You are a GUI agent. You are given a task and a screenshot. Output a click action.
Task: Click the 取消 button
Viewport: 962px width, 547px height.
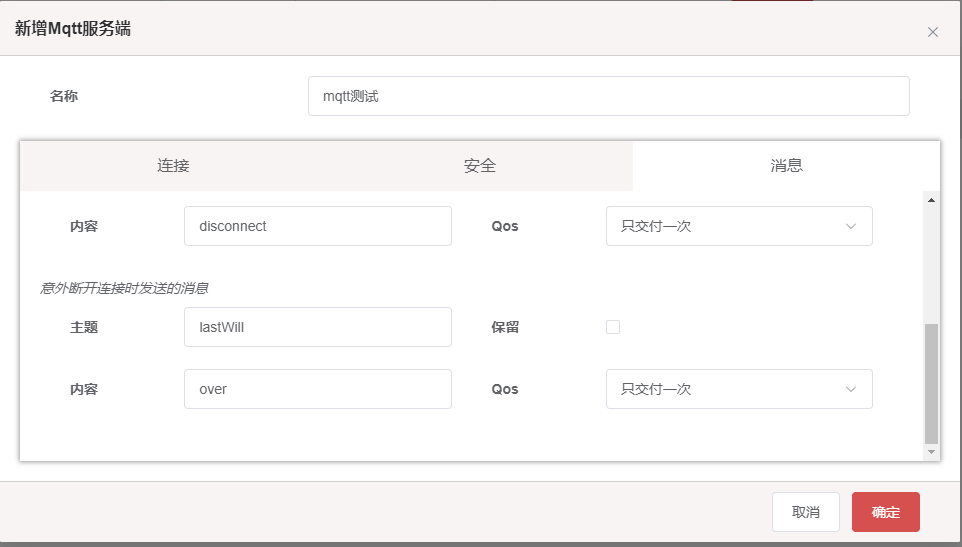point(806,512)
